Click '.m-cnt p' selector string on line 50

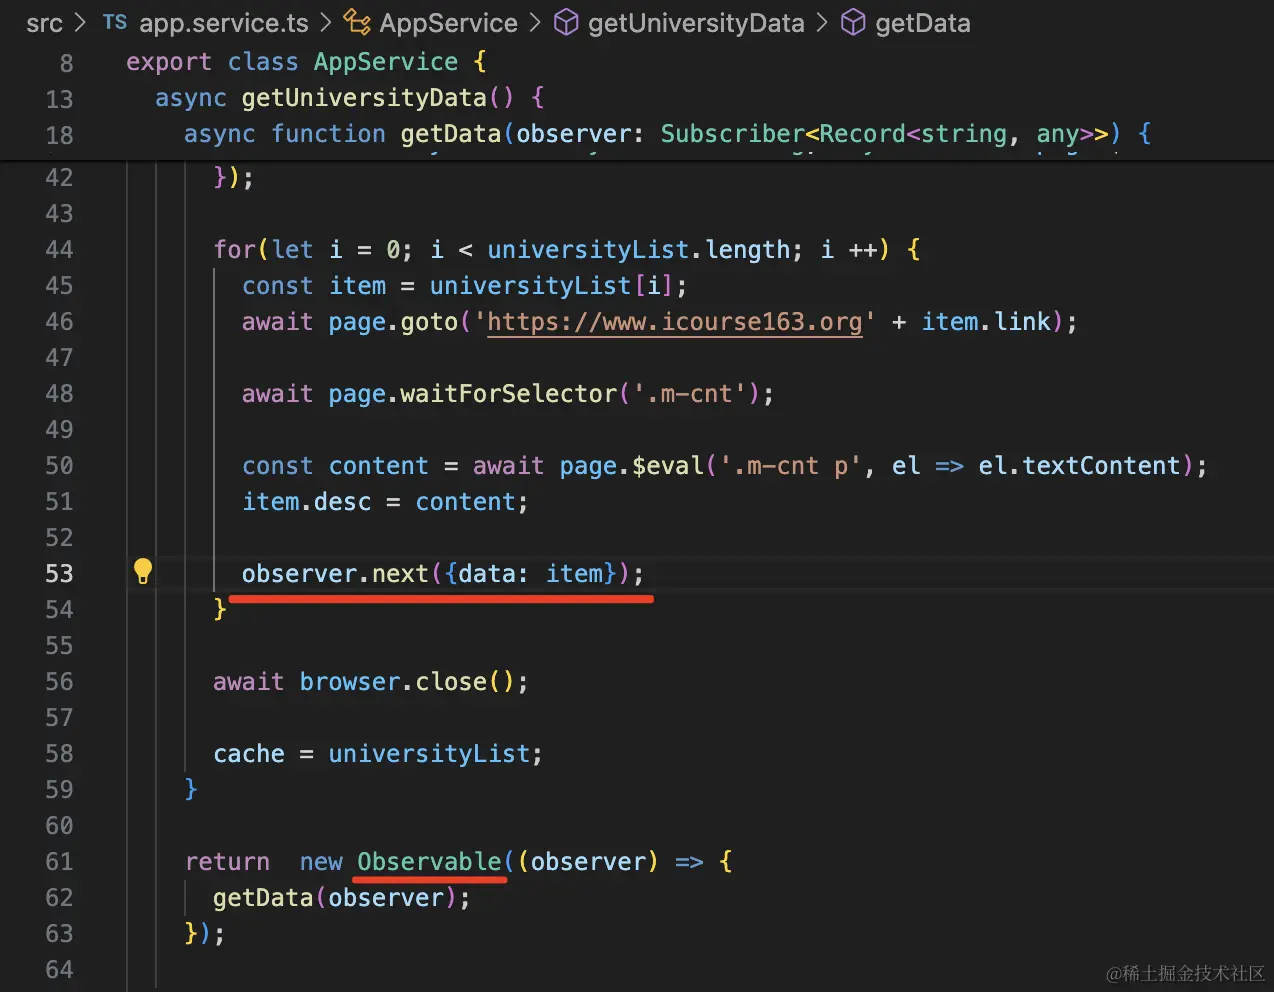pyautogui.click(x=790, y=466)
